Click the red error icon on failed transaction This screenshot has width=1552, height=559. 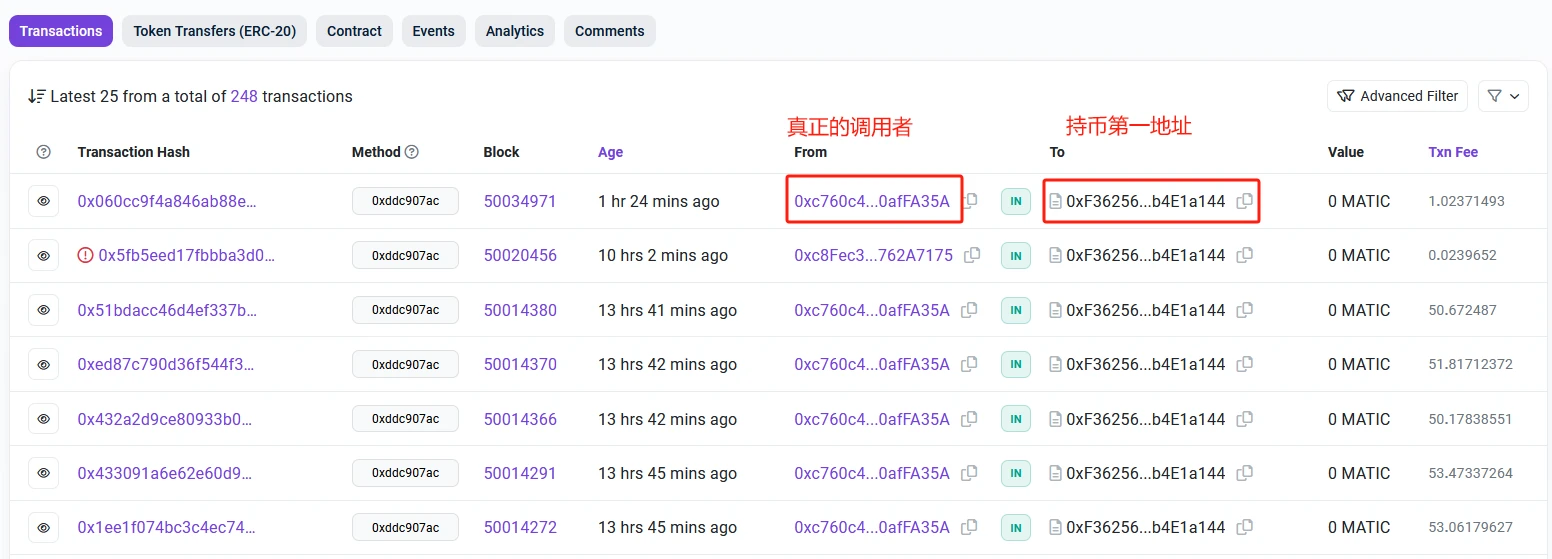85,255
